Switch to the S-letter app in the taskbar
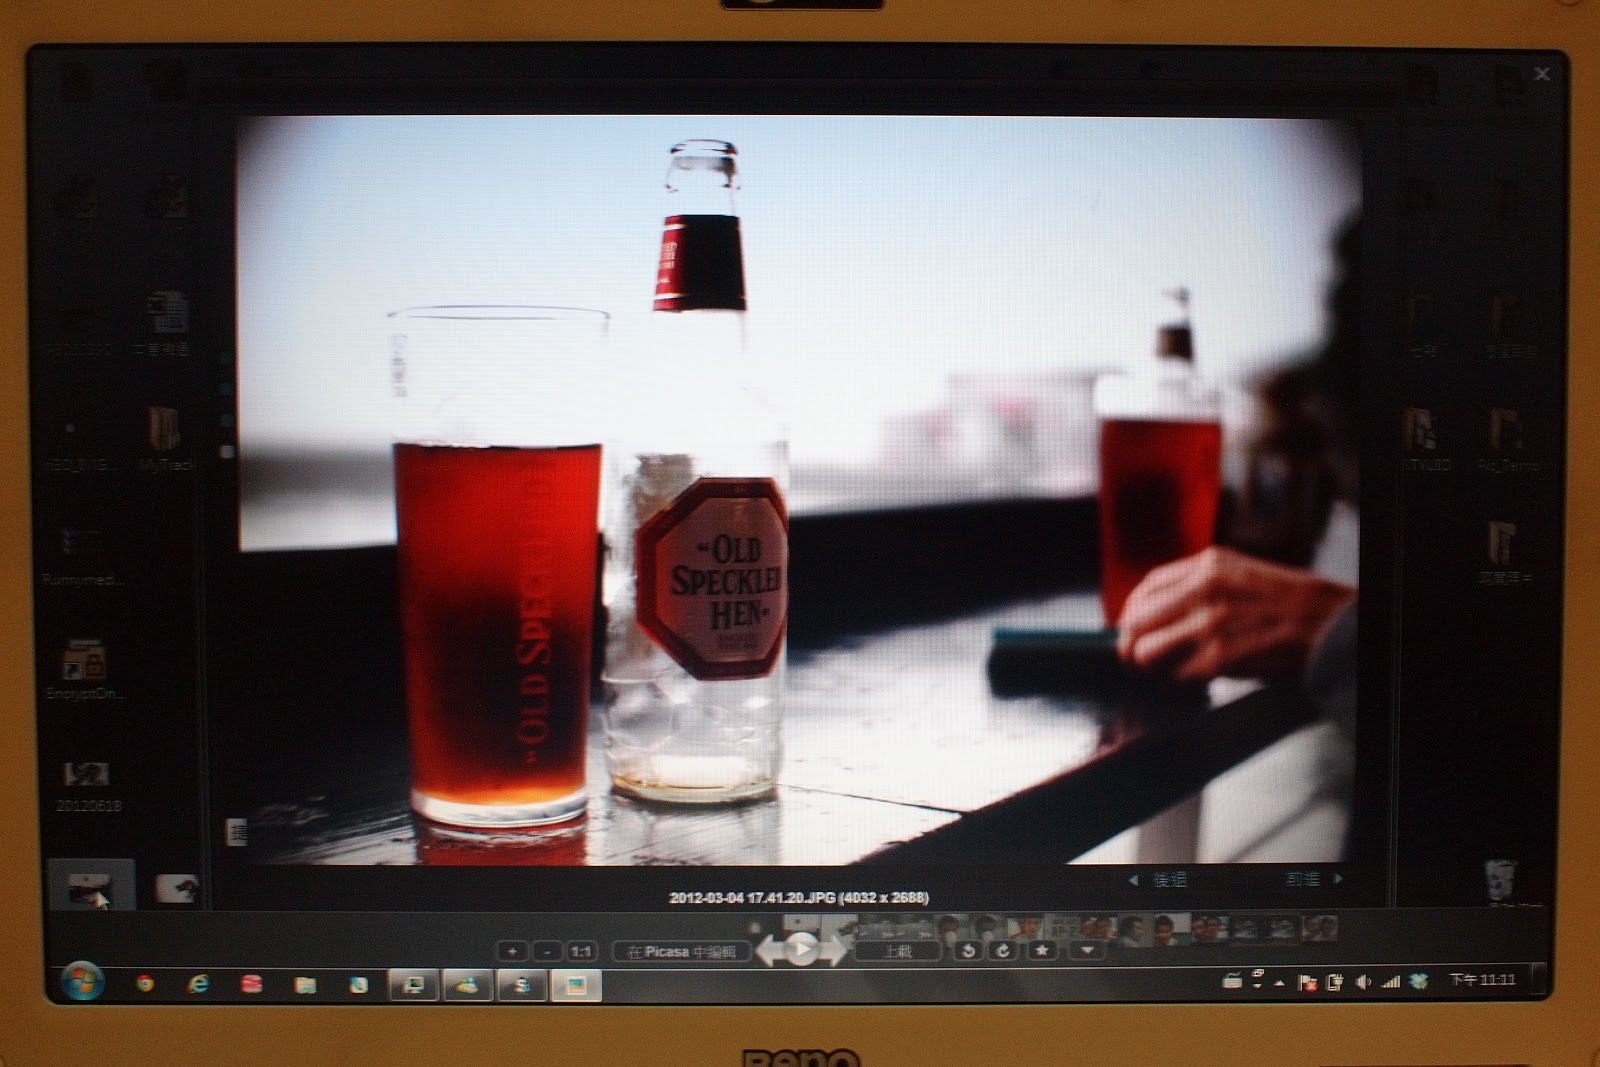The height and width of the screenshot is (1067, 1600). [x=521, y=985]
